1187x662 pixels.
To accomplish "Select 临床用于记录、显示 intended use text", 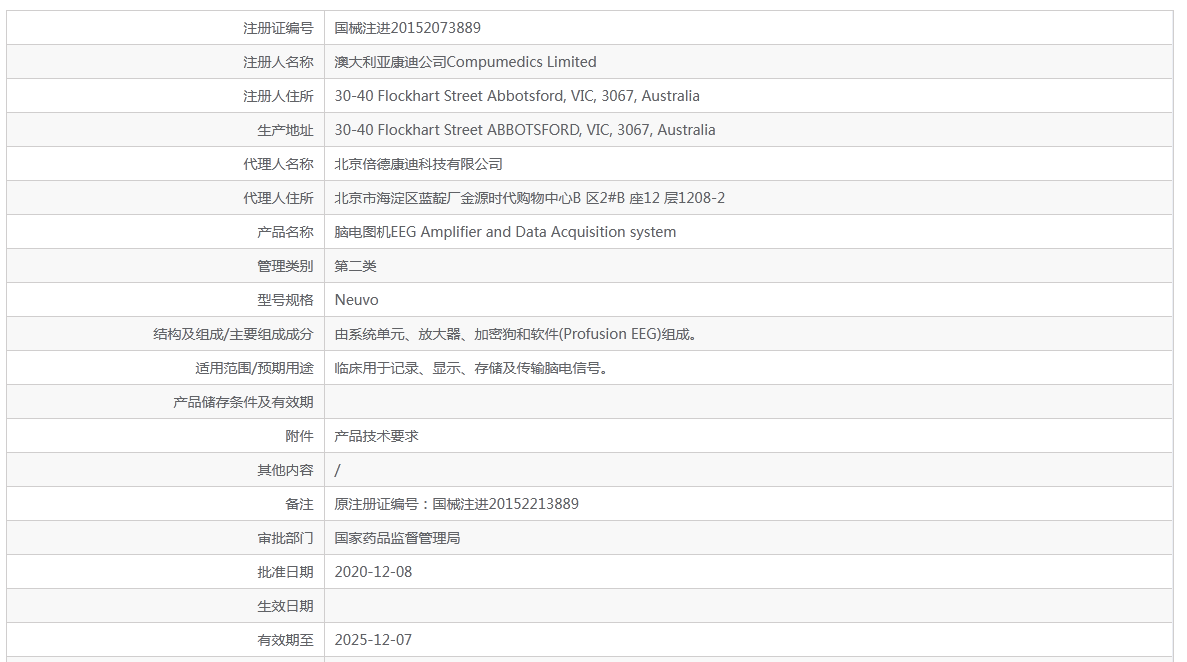I will (x=471, y=368).
